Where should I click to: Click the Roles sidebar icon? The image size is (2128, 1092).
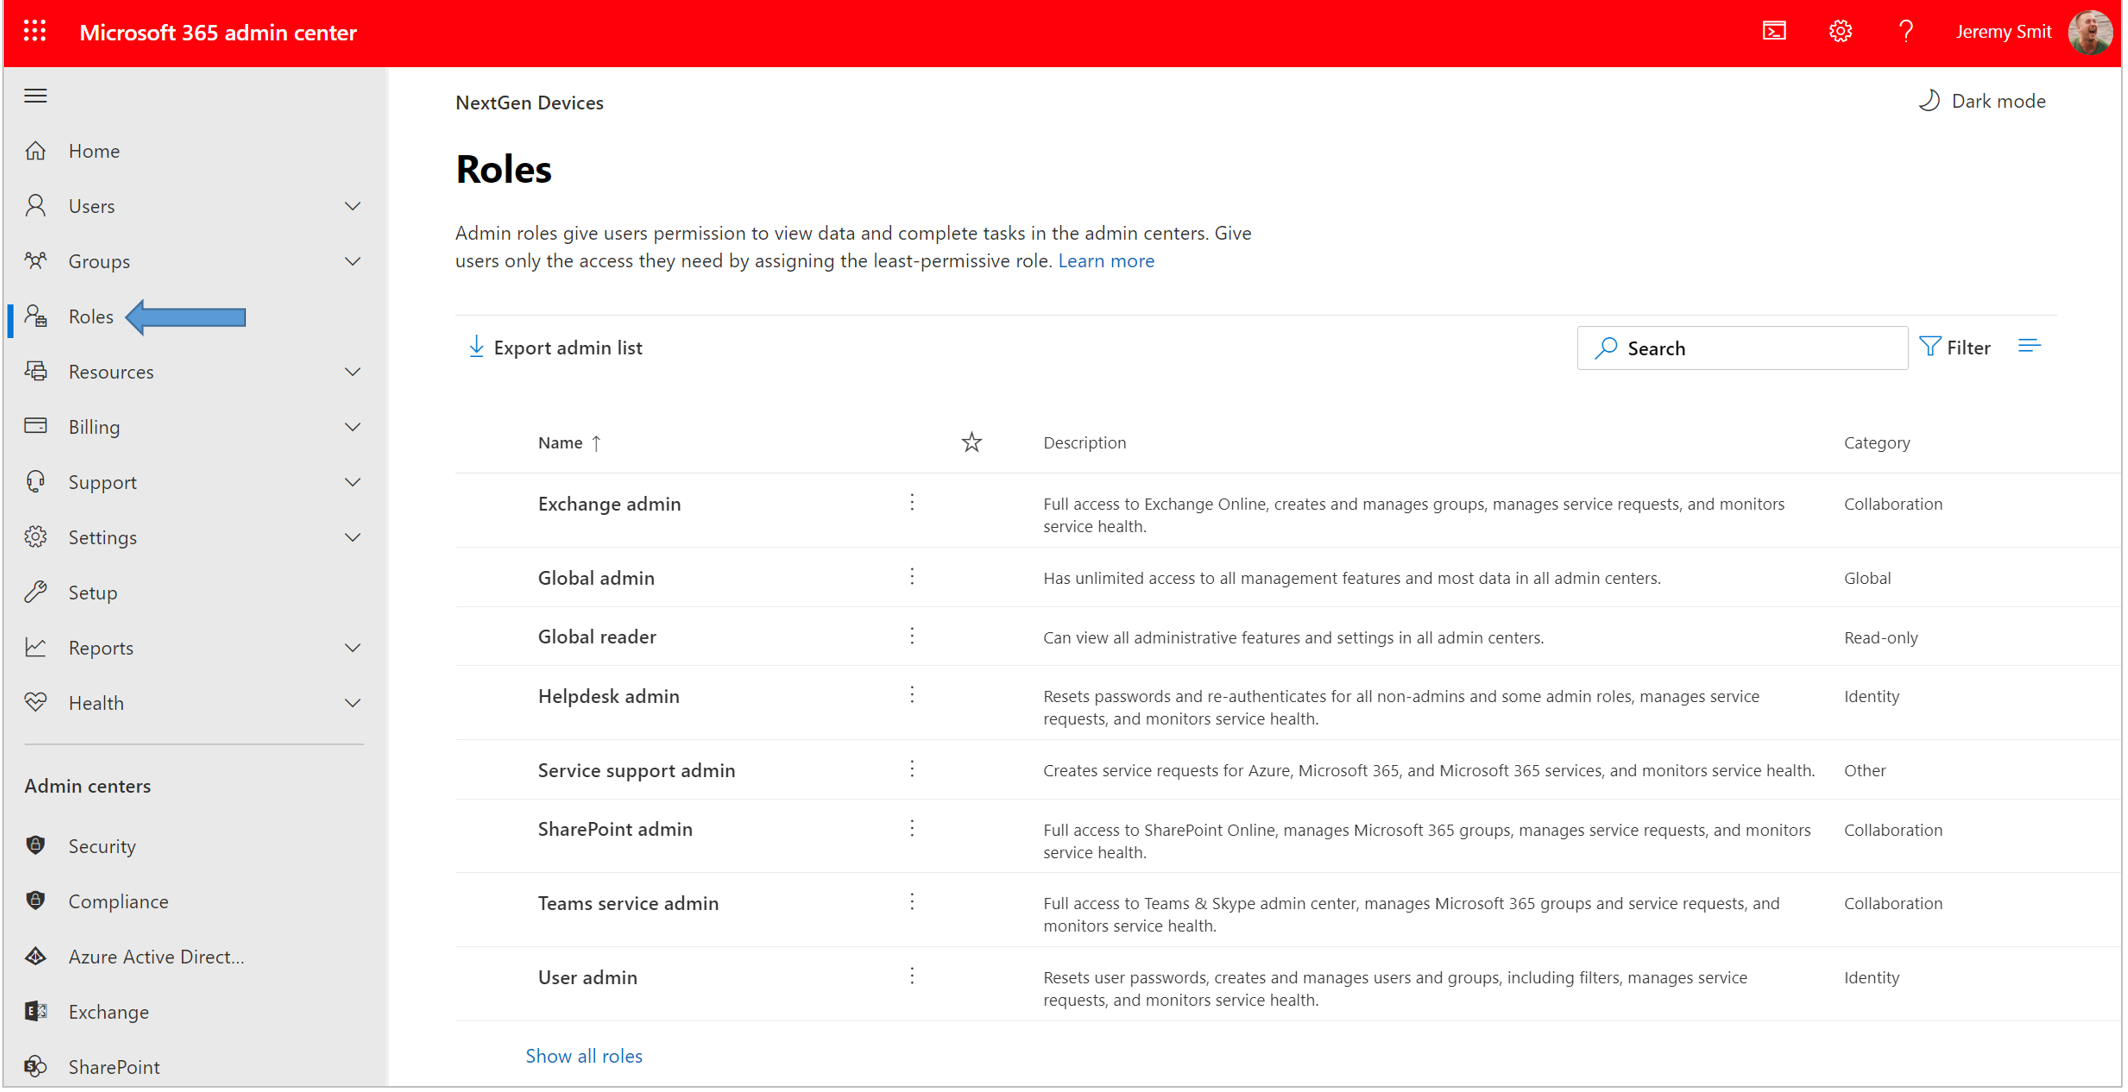36,317
